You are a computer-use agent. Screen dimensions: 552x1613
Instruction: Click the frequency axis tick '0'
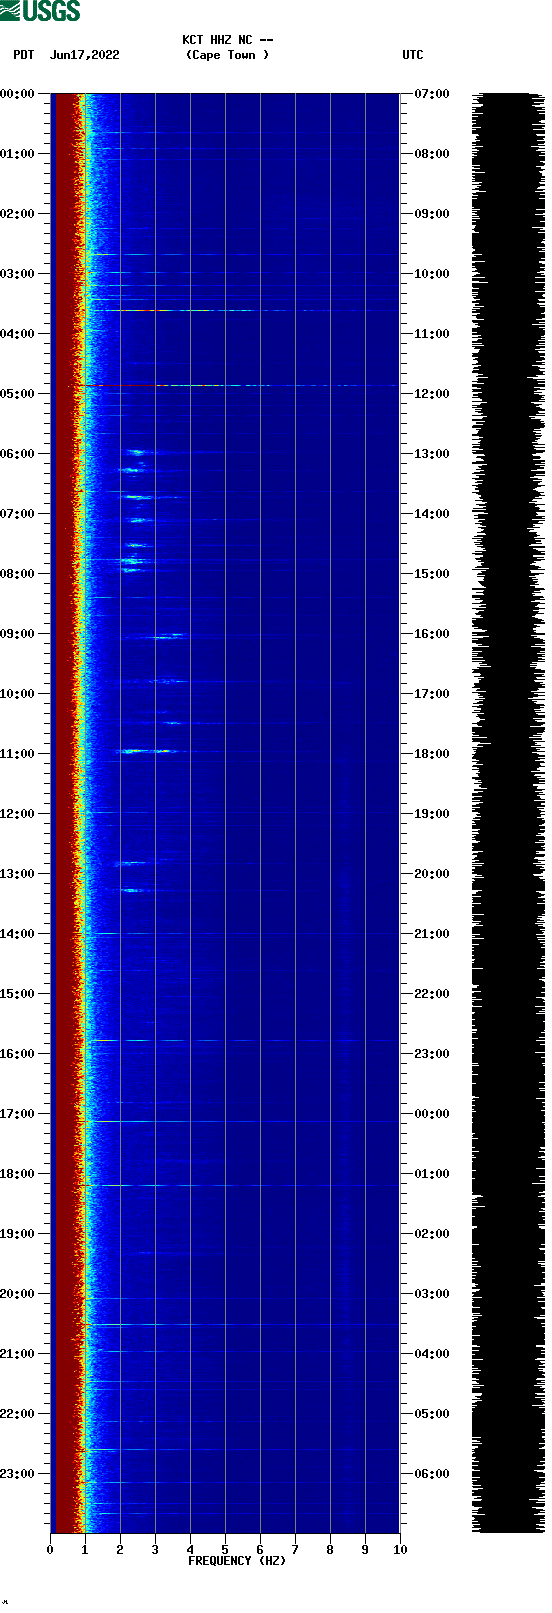coord(50,1550)
